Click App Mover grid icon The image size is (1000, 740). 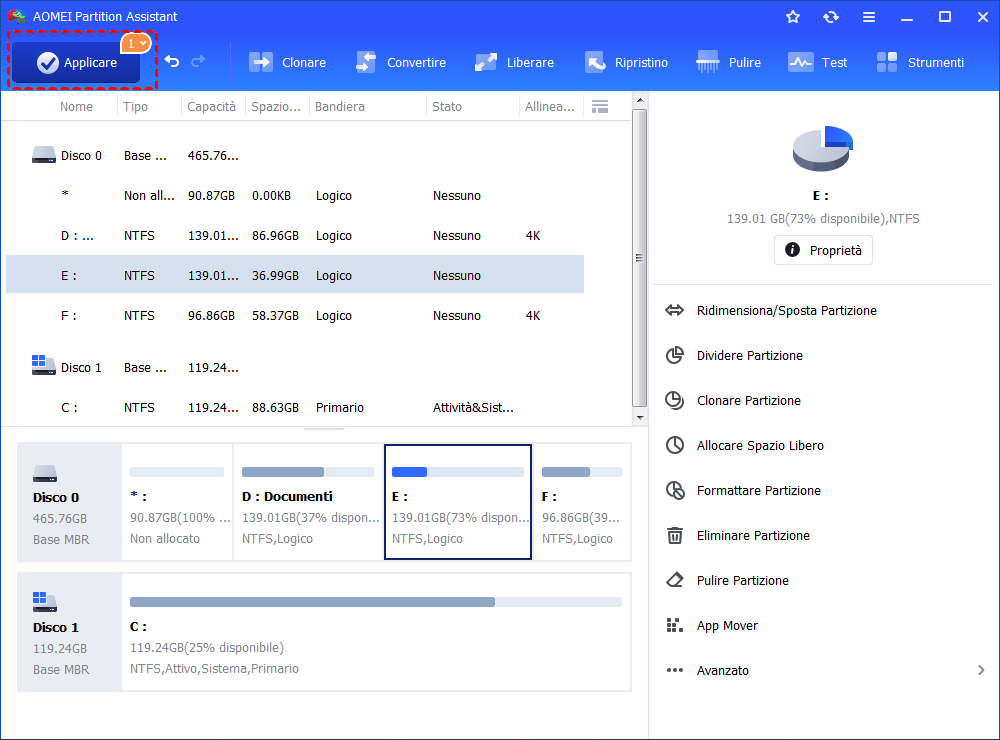pyautogui.click(x=675, y=625)
